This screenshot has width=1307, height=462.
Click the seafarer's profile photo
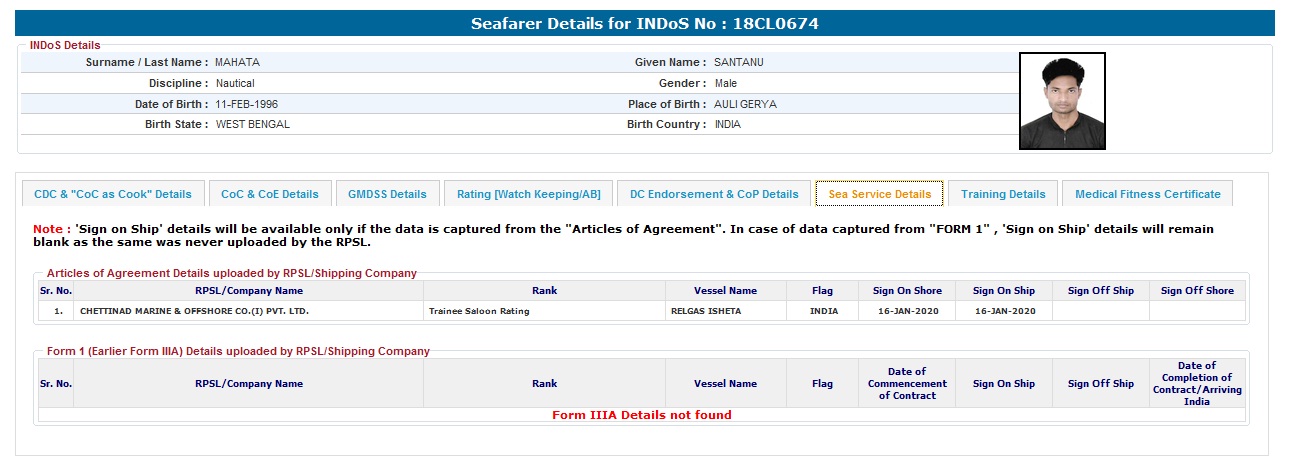click(1061, 102)
